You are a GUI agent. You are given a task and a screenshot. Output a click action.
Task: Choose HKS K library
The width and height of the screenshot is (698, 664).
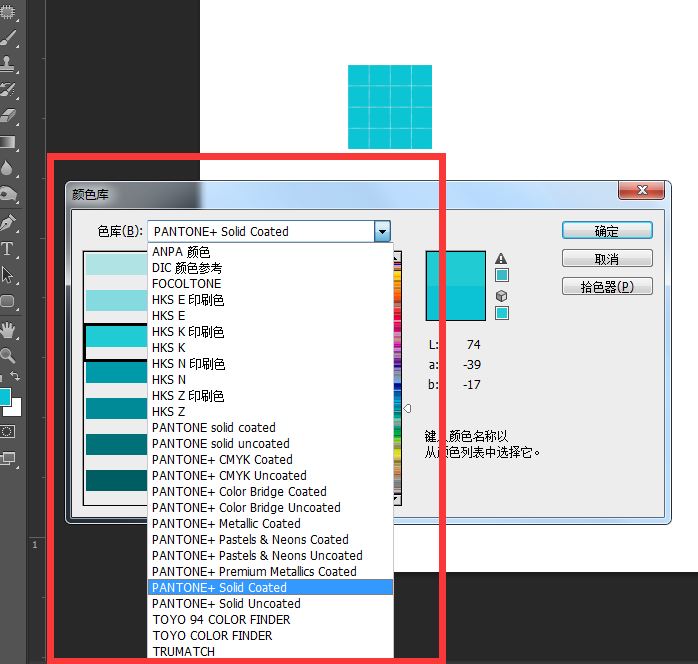[x=270, y=348]
